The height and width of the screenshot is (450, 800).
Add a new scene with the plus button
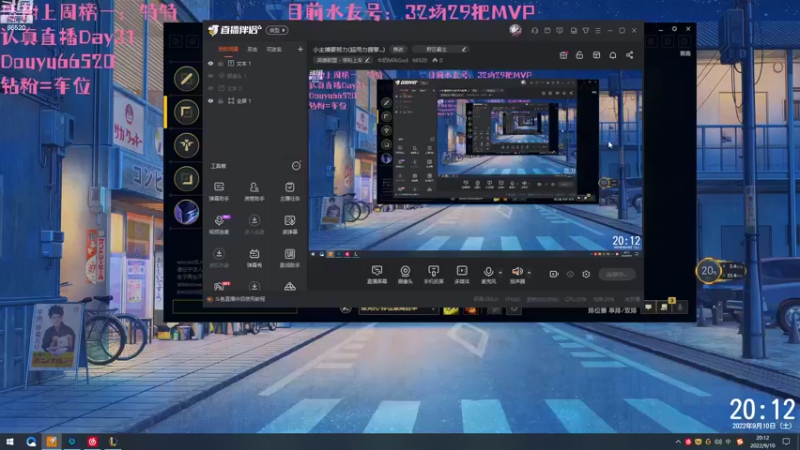[x=300, y=49]
